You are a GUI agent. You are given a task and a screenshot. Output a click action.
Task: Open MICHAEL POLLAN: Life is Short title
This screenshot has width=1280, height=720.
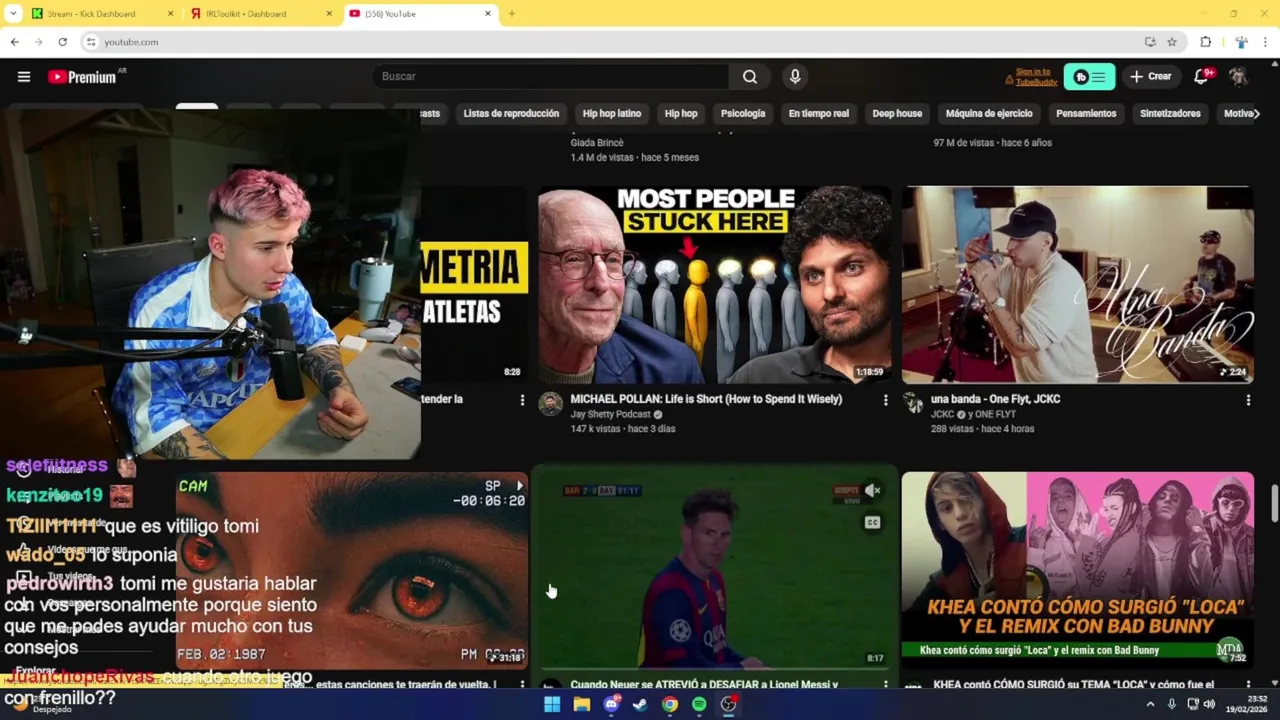pos(706,399)
